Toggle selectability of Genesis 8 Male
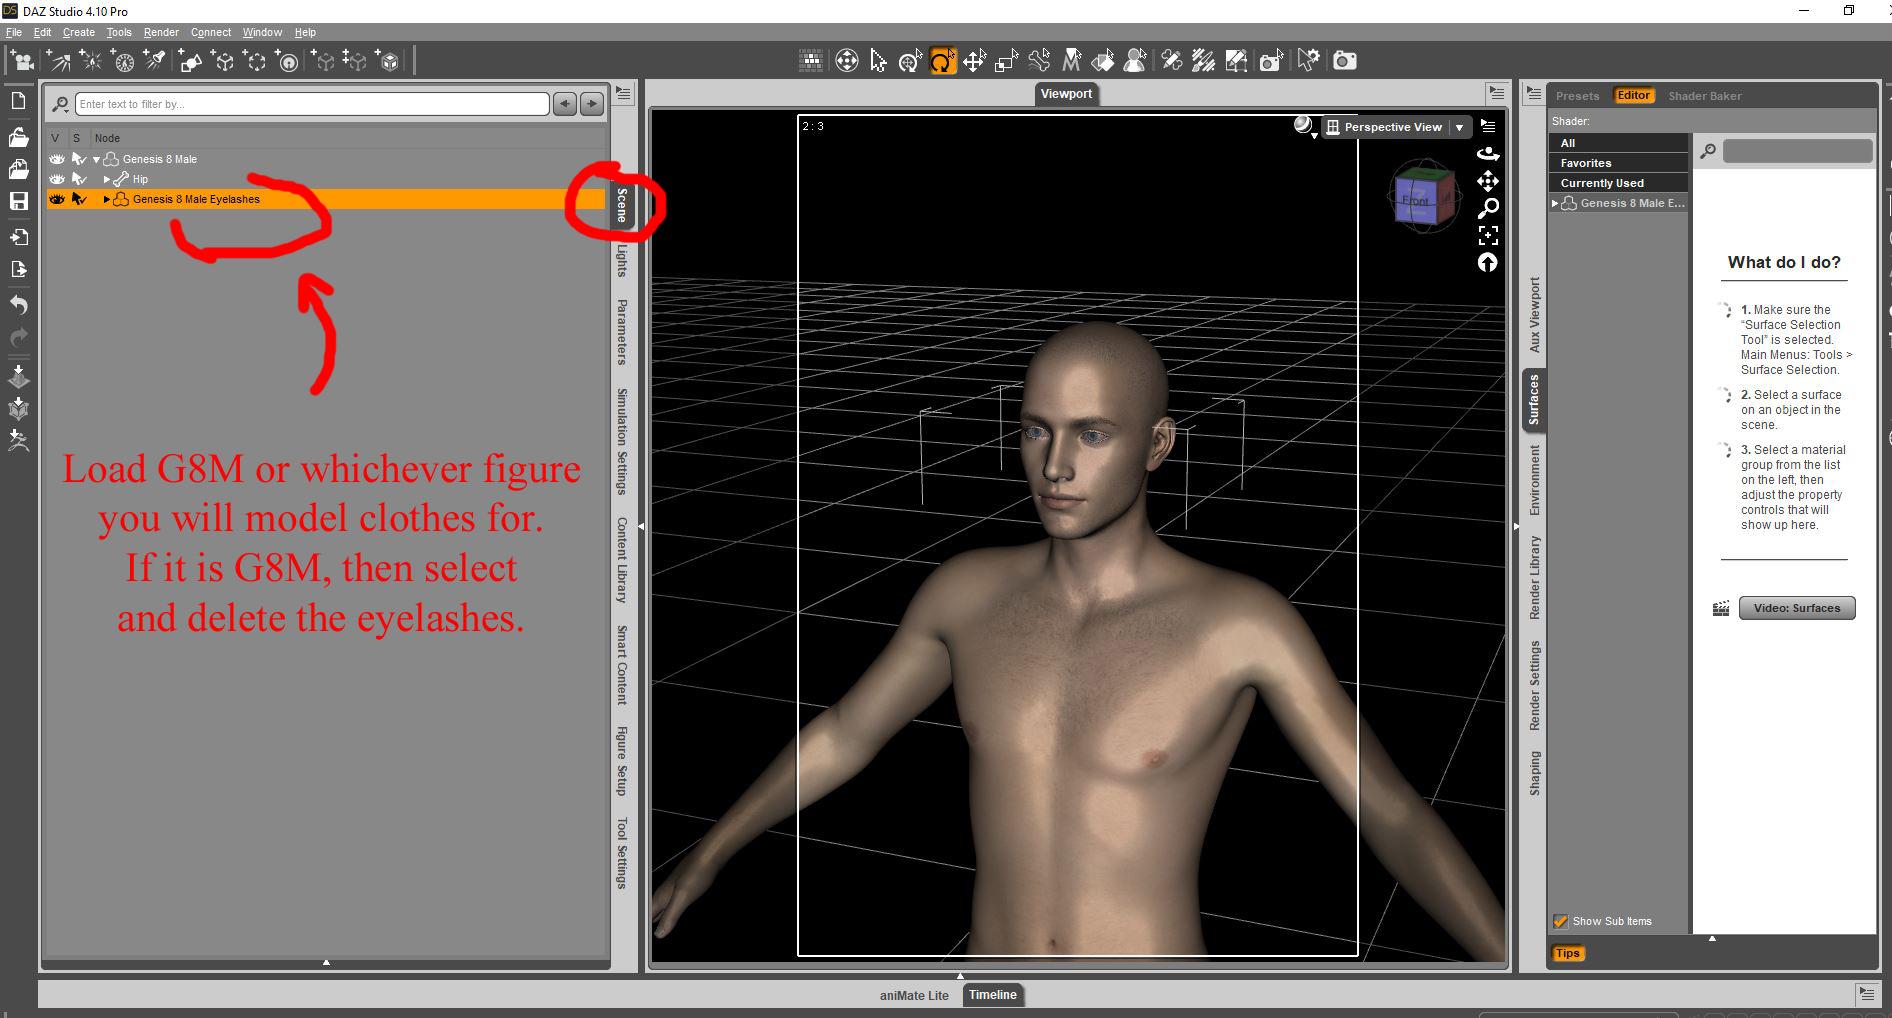The width and height of the screenshot is (1892, 1018). (79, 159)
